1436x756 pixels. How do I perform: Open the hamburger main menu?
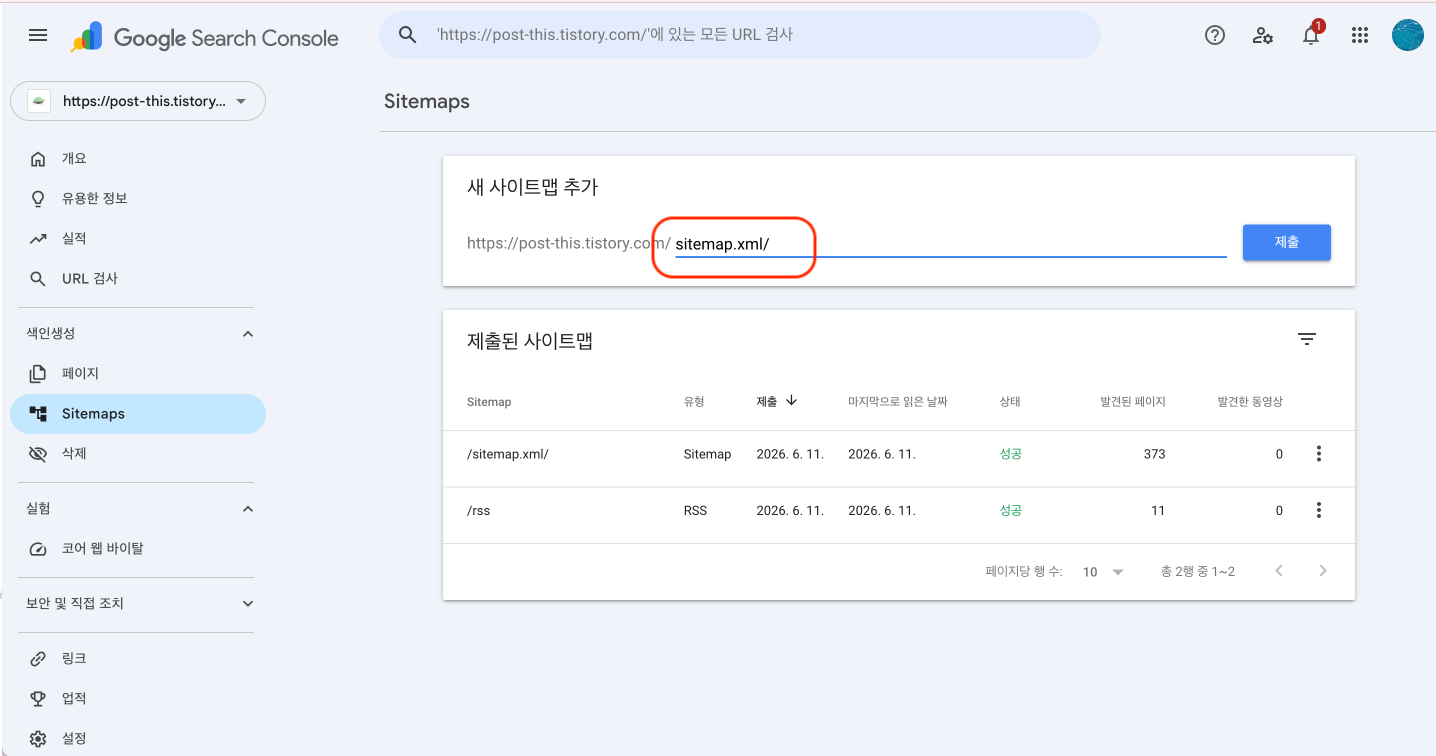(x=38, y=35)
